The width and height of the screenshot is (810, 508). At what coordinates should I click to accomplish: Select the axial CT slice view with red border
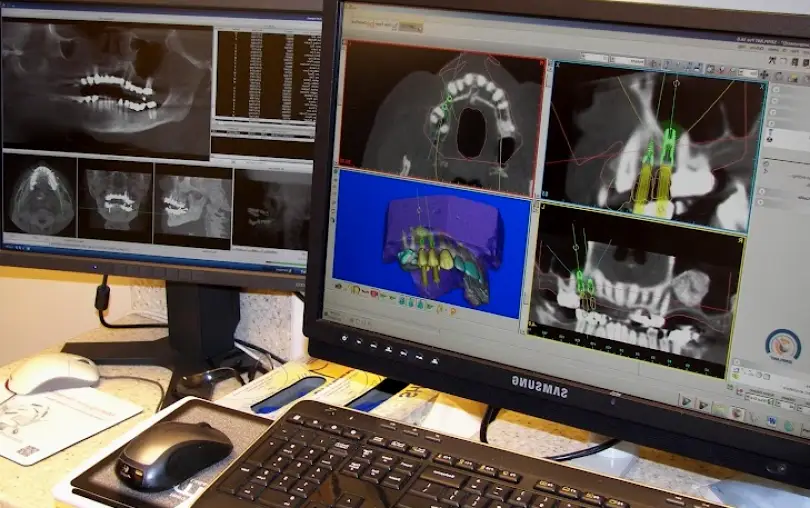point(443,118)
